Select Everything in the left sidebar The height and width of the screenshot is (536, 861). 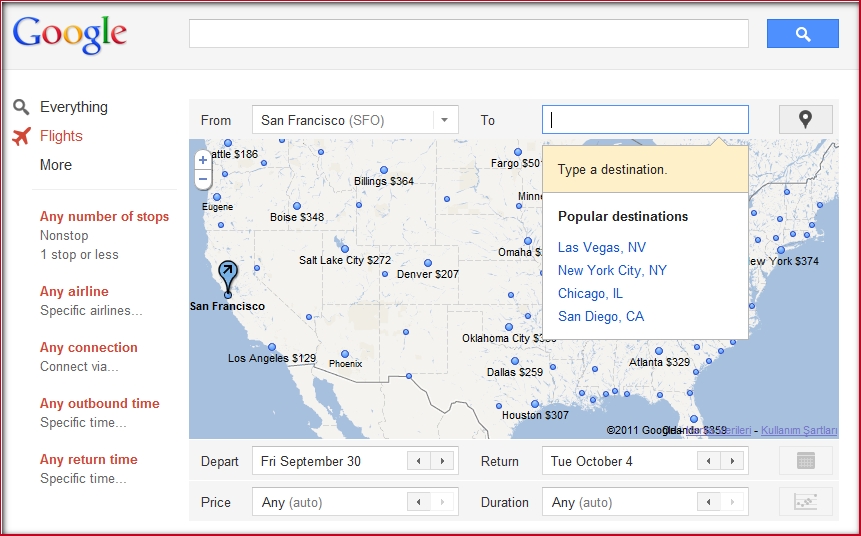[74, 107]
